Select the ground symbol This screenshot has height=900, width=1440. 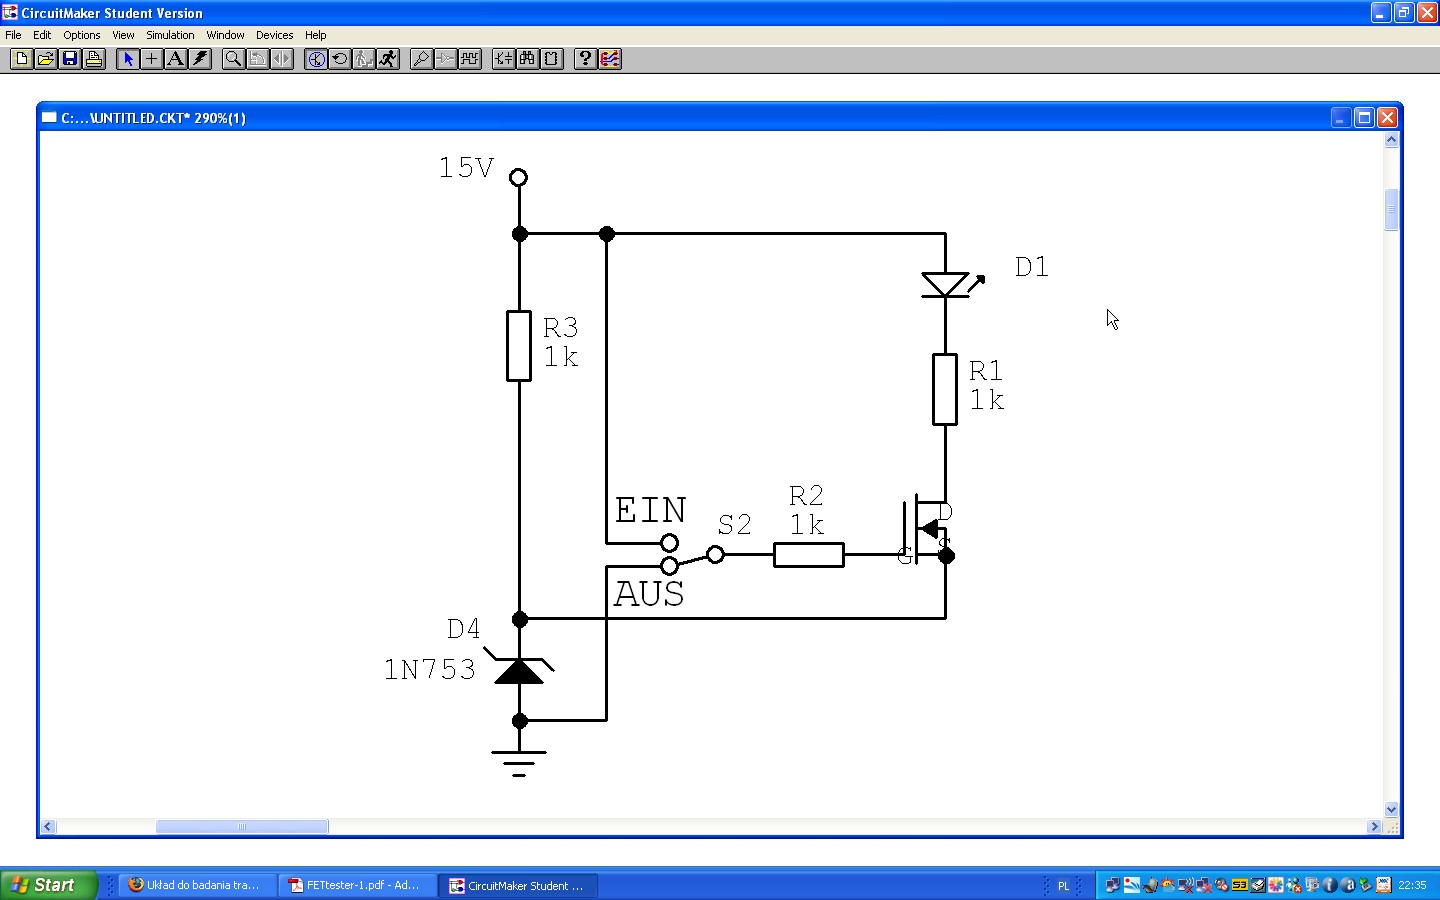tap(519, 763)
